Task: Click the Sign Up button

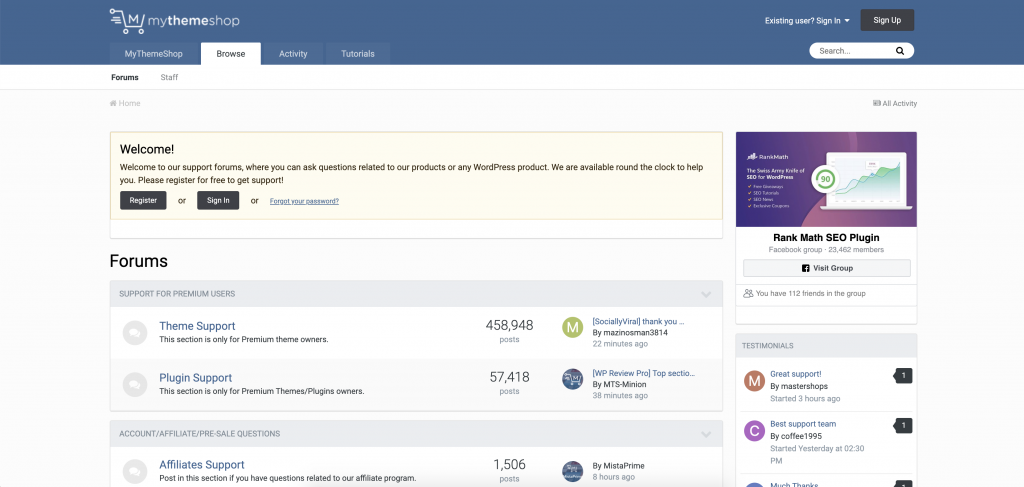Action: [x=887, y=20]
